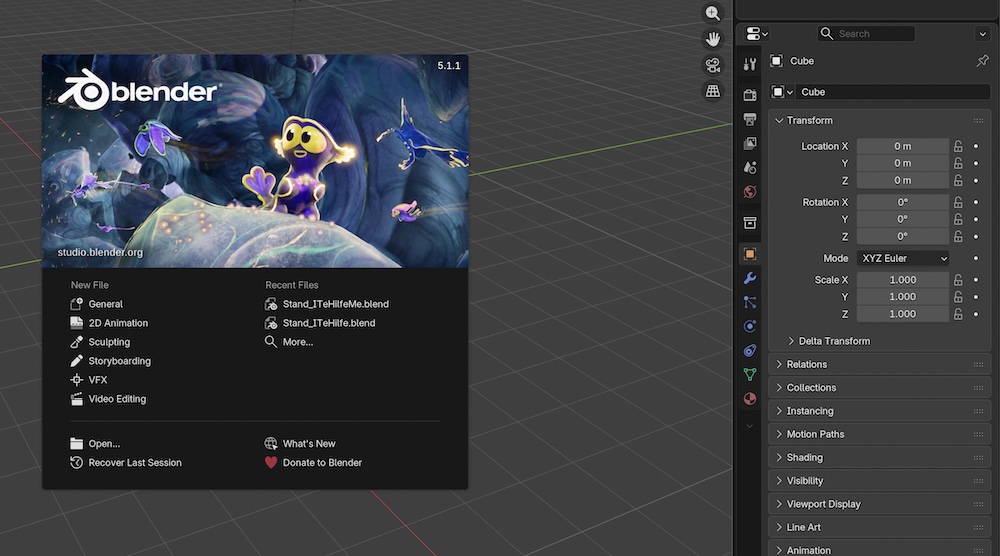Click the pin icon next to Cube header
Image resolution: width=1000 pixels, height=556 pixels.
(982, 61)
